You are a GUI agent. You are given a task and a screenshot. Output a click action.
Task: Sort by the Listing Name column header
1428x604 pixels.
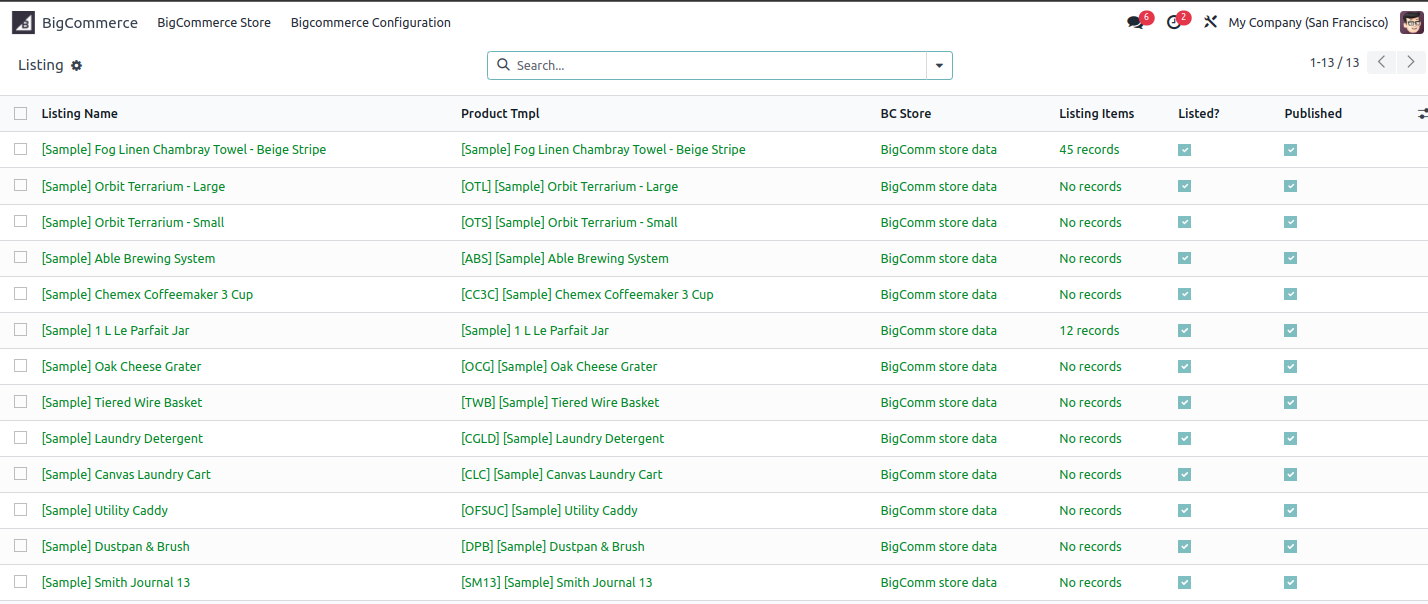tap(80, 114)
